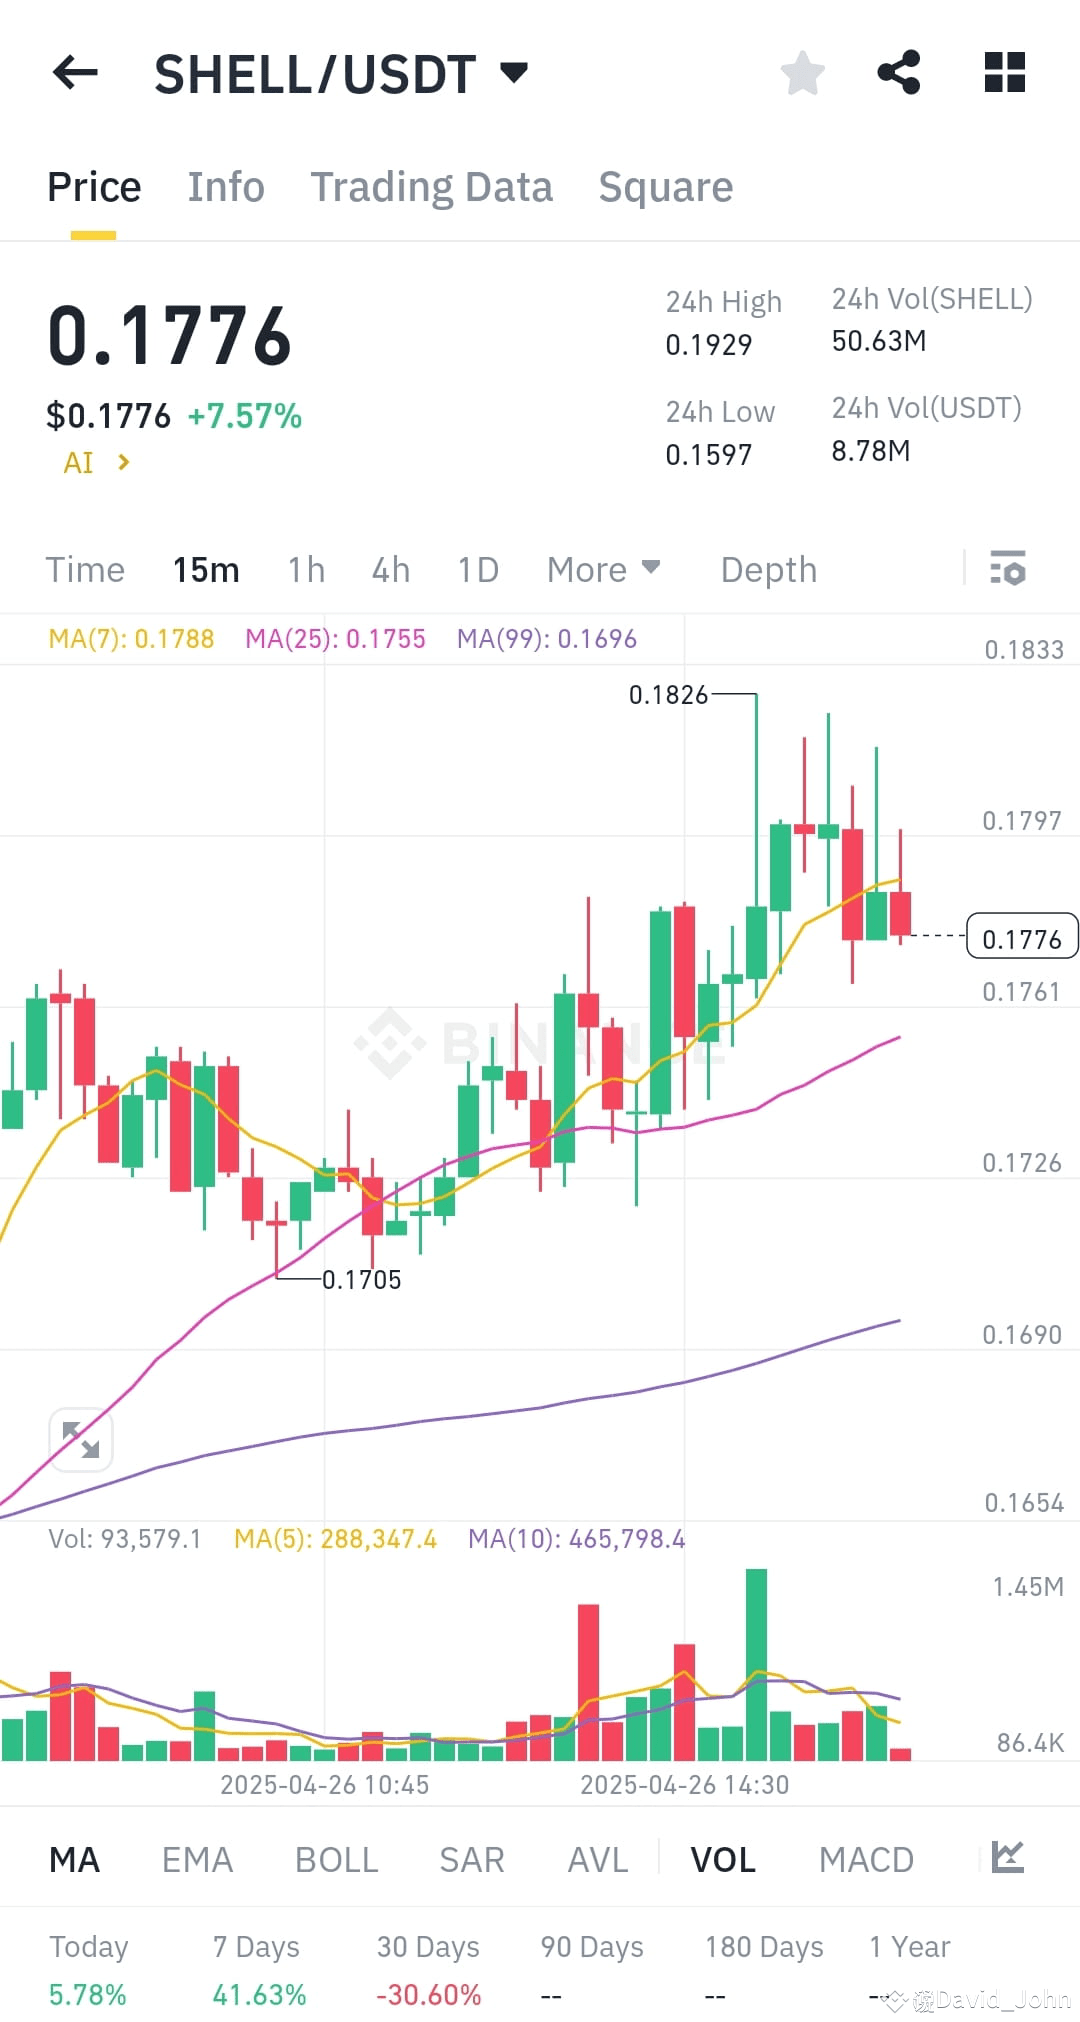This screenshot has width=1080, height=2022.
Task: Select the 1D interval button
Action: (478, 570)
